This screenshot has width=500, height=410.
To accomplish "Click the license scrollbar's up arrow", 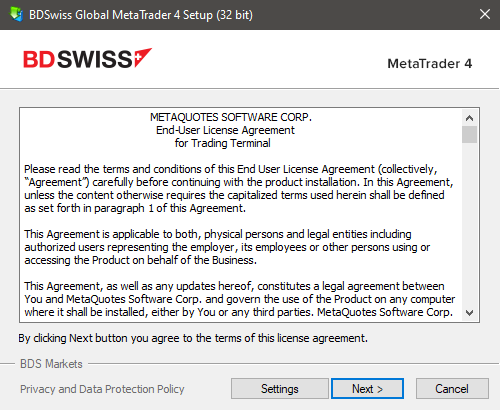I will tap(469, 118).
